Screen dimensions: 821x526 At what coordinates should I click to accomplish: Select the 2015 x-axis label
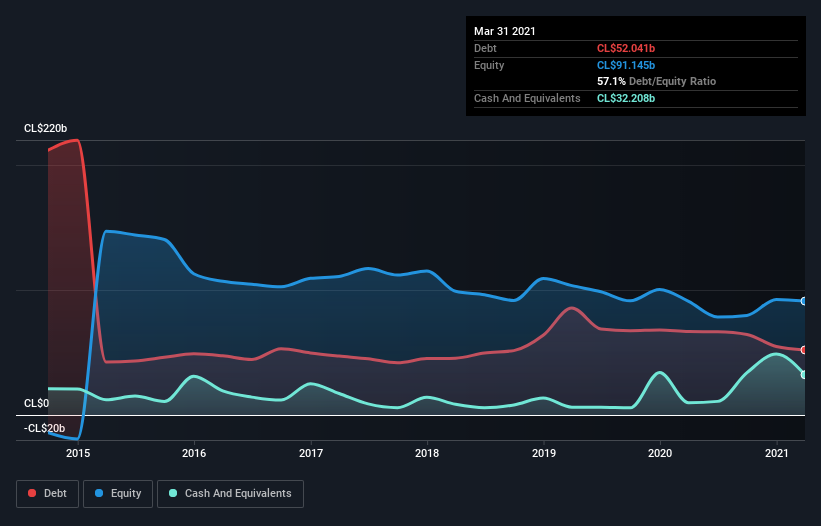point(77,453)
